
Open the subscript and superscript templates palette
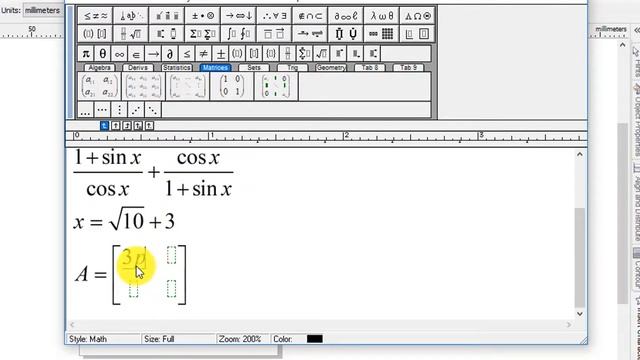(167, 33)
